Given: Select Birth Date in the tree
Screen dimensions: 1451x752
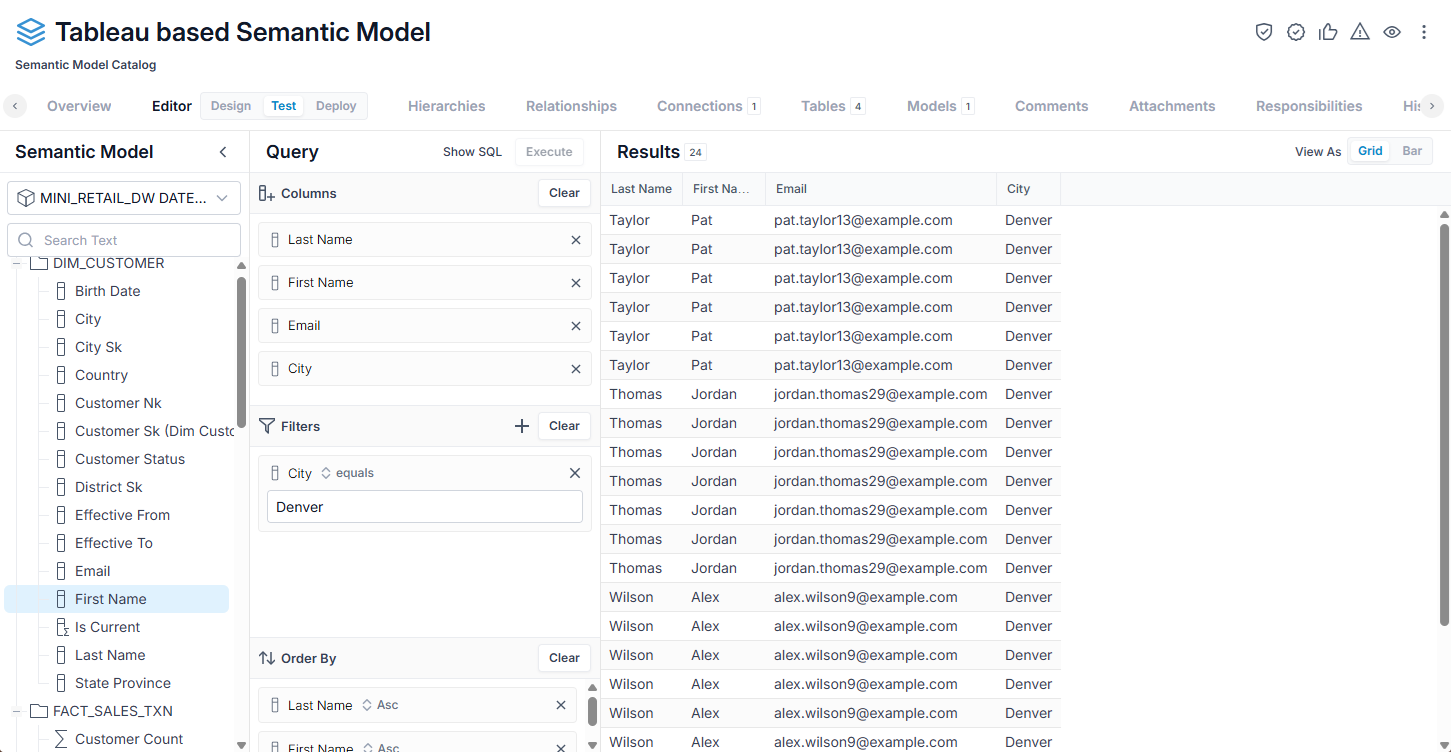Looking at the screenshot, I should coord(107,291).
